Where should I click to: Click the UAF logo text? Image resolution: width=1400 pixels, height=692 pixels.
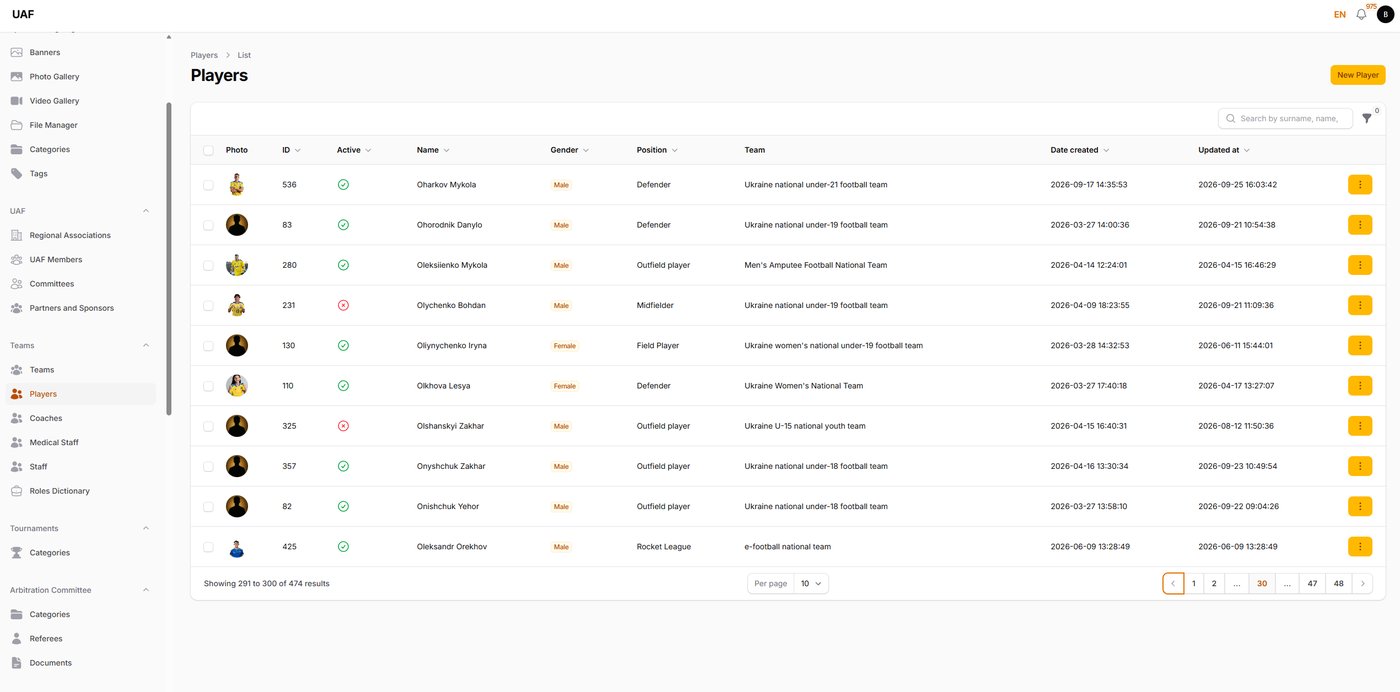[x=23, y=14]
